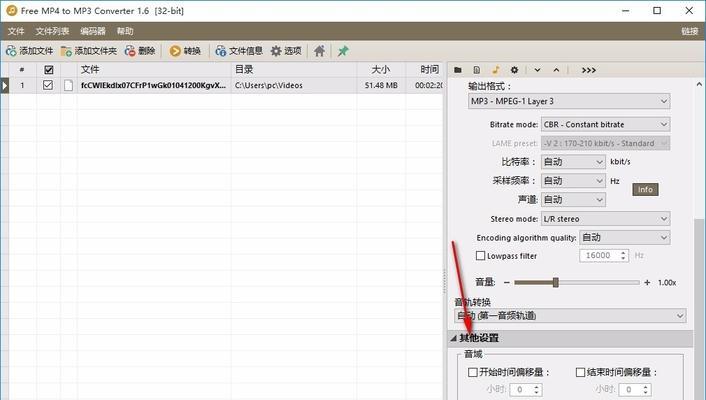
Task: Open the Stereo mode dropdown
Action: click(606, 219)
